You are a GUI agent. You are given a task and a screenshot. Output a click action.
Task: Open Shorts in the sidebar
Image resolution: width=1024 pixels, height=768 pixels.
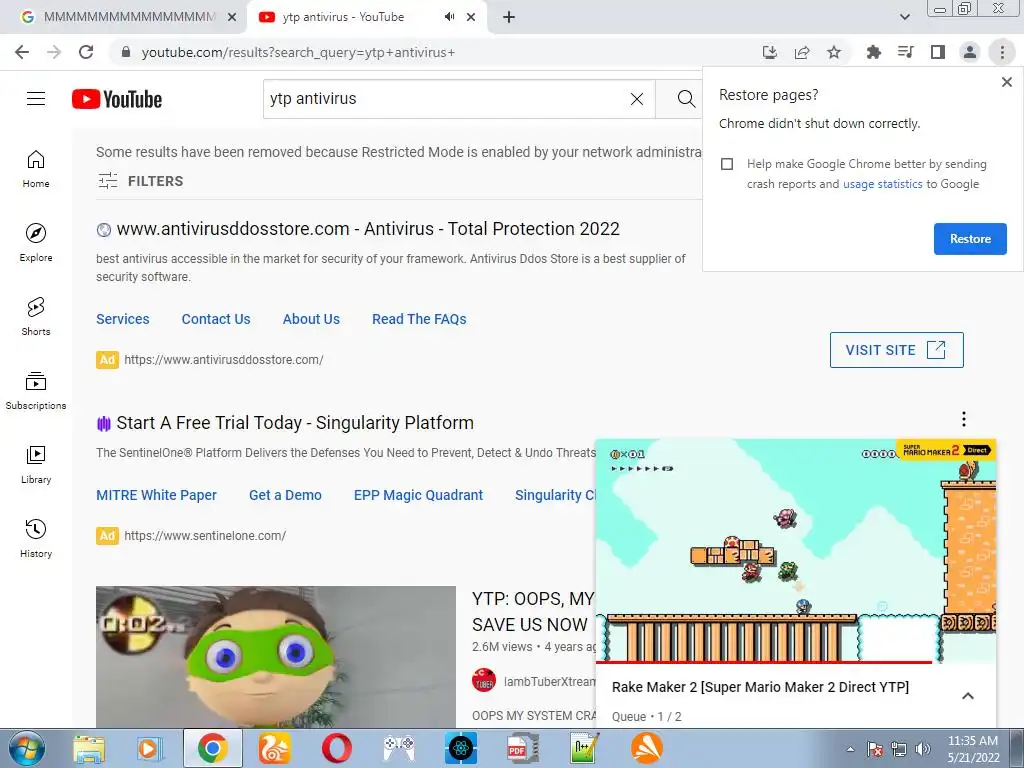coord(36,316)
